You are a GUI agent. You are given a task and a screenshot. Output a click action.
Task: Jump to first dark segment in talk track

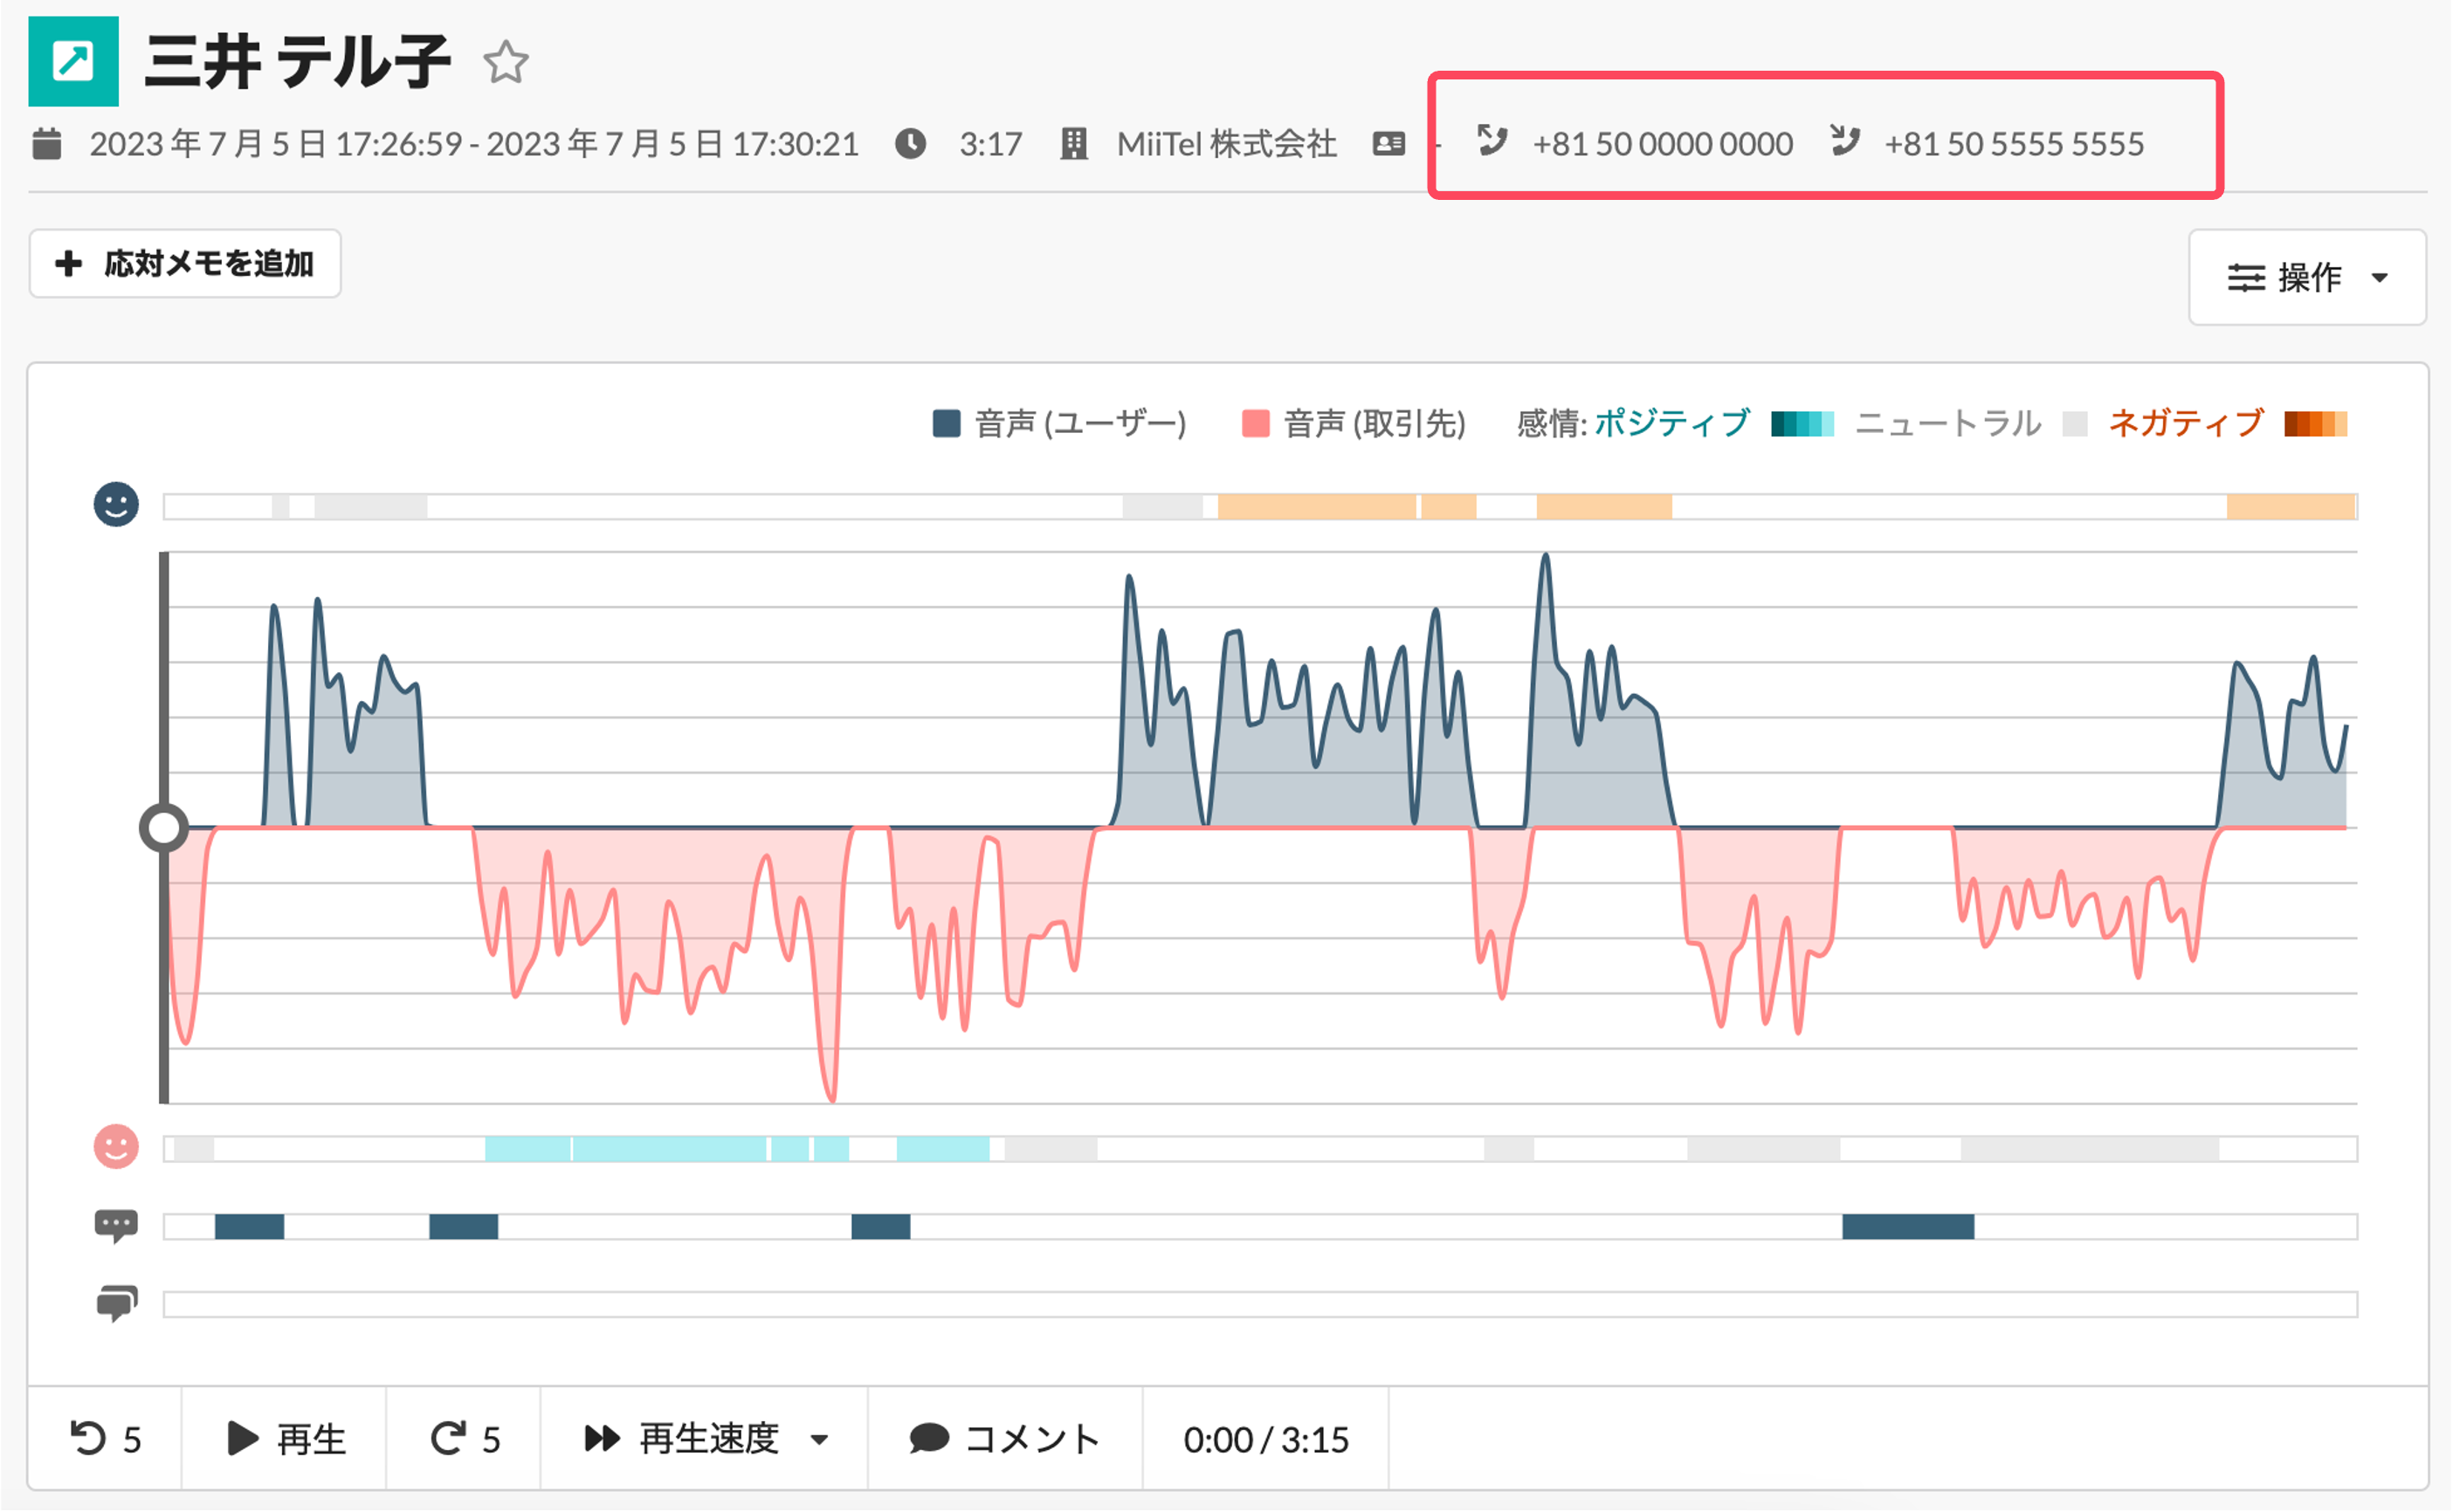pyautogui.click(x=249, y=1227)
